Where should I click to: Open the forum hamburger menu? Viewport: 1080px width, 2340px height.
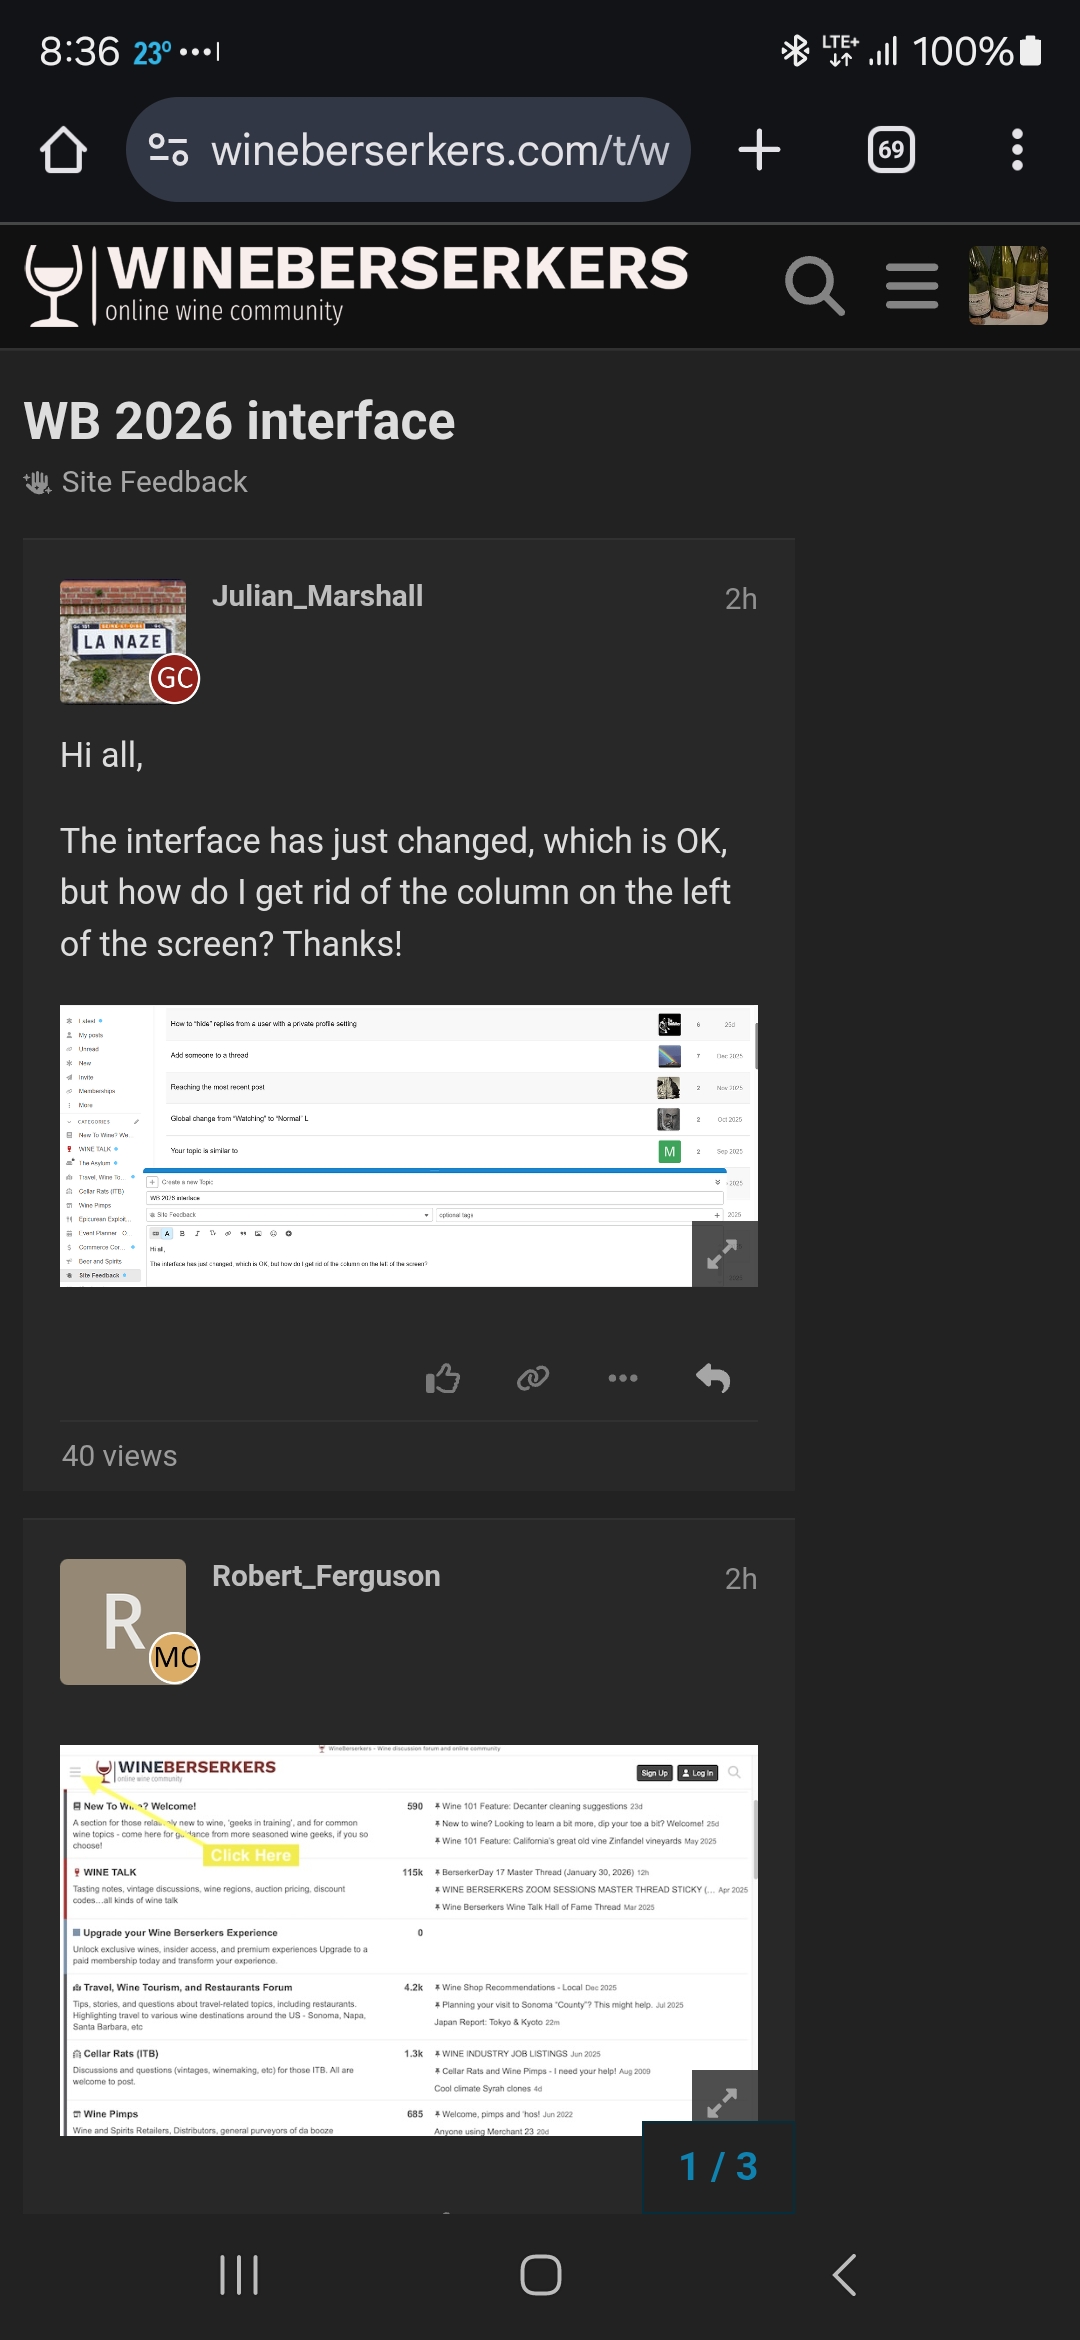(912, 286)
